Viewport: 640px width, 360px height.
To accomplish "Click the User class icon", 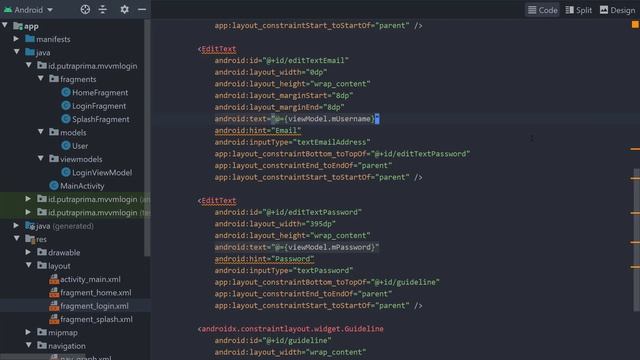I will (66, 145).
